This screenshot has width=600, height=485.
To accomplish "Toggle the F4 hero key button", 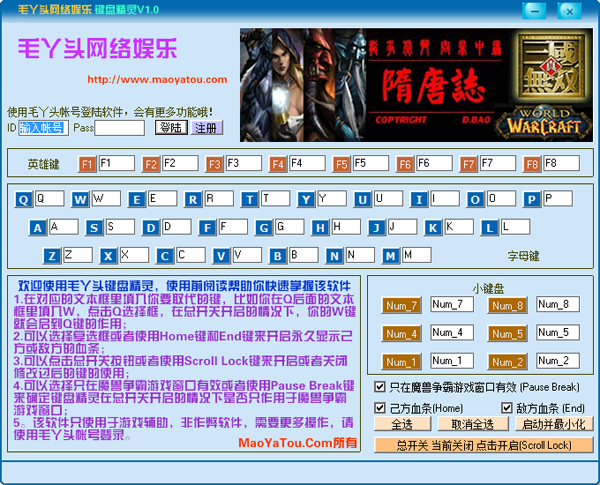I will pyautogui.click(x=277, y=164).
